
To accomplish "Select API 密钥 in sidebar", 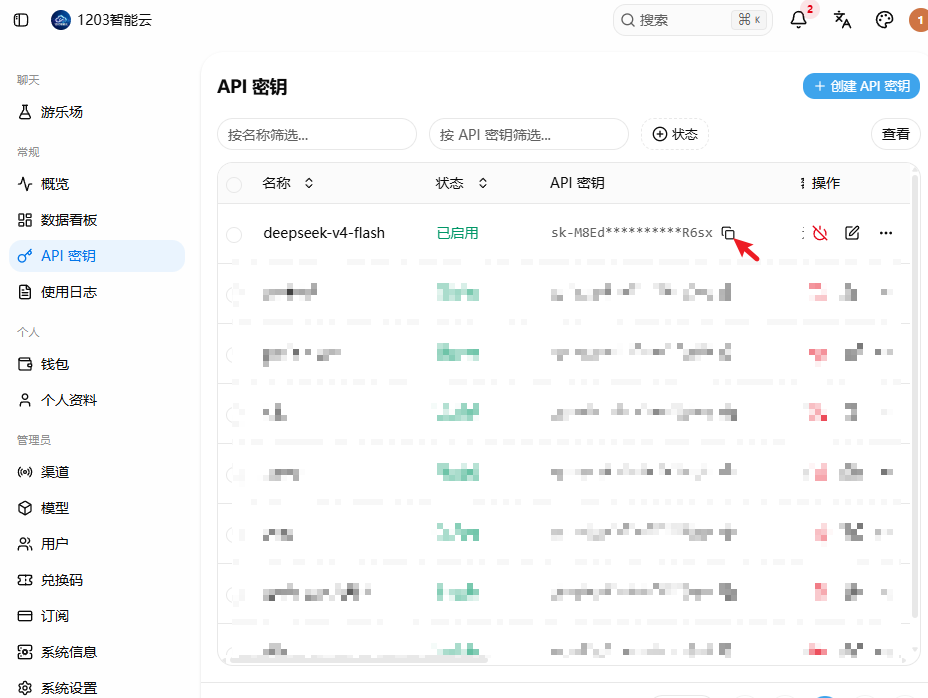I will point(97,256).
